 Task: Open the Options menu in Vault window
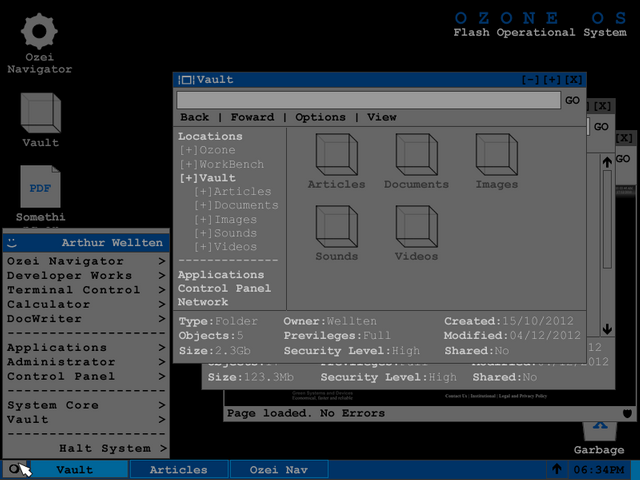click(x=320, y=117)
